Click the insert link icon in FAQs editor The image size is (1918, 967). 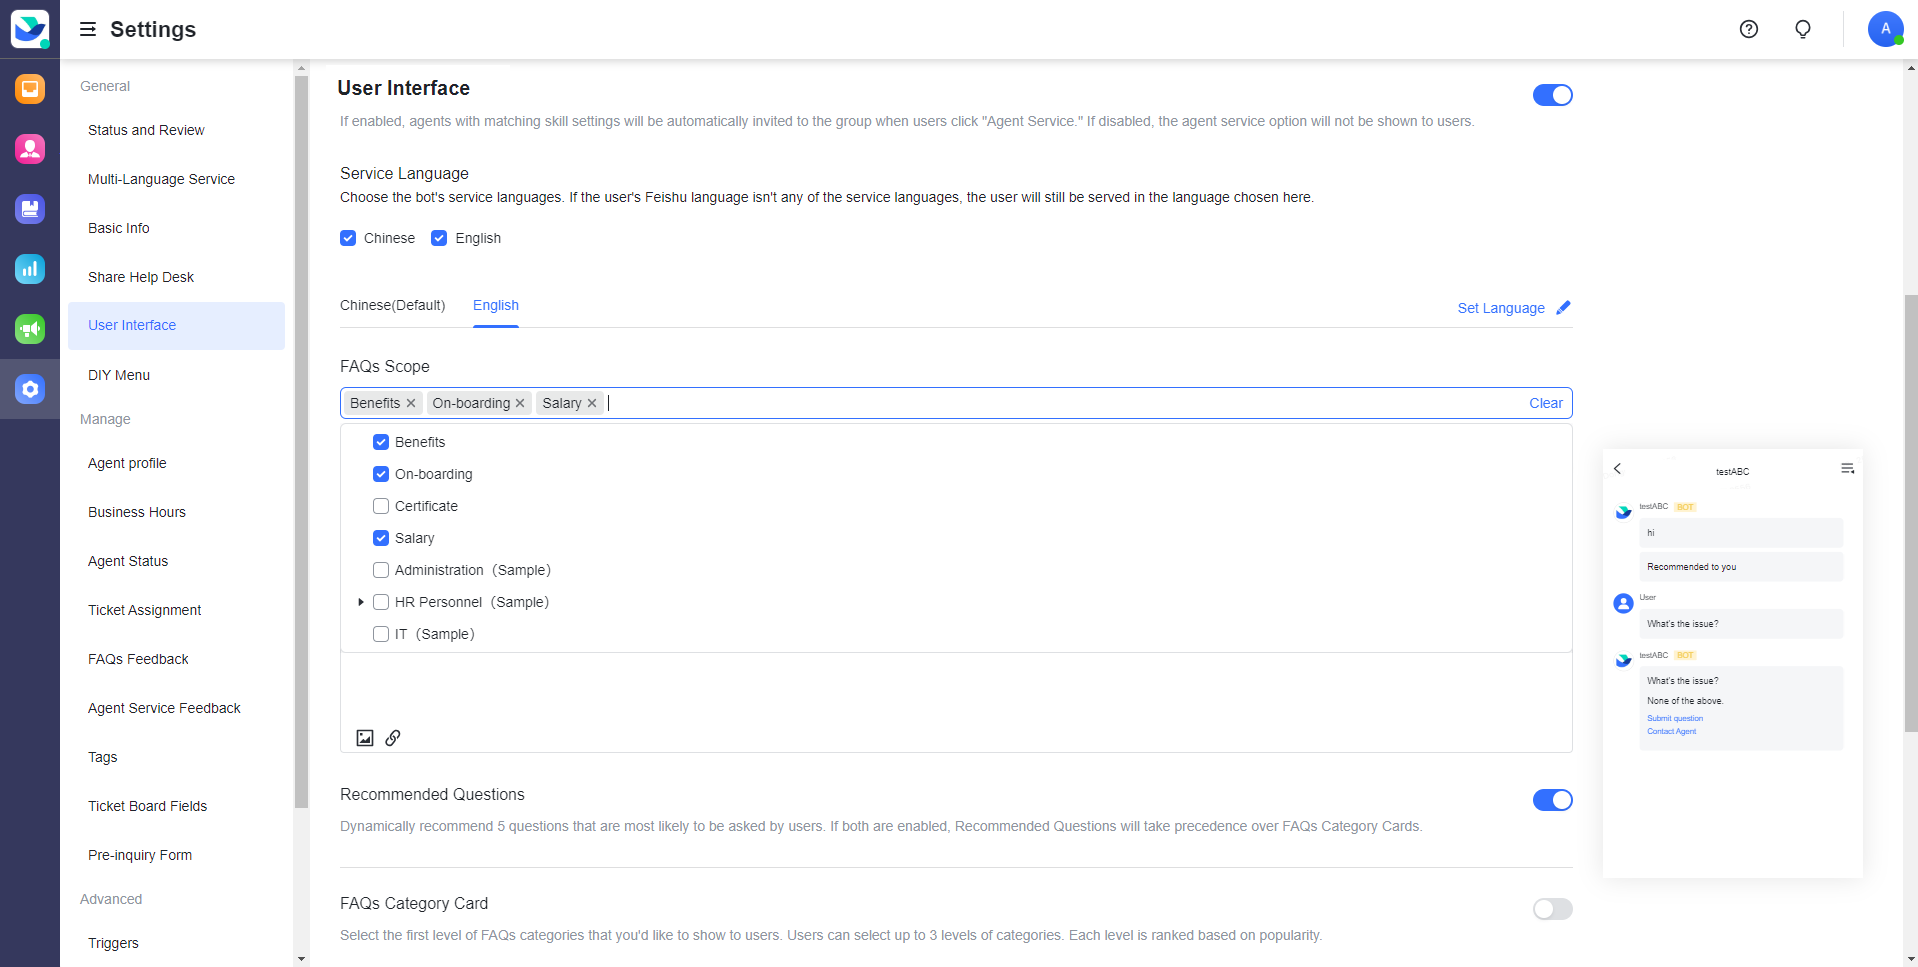click(392, 738)
